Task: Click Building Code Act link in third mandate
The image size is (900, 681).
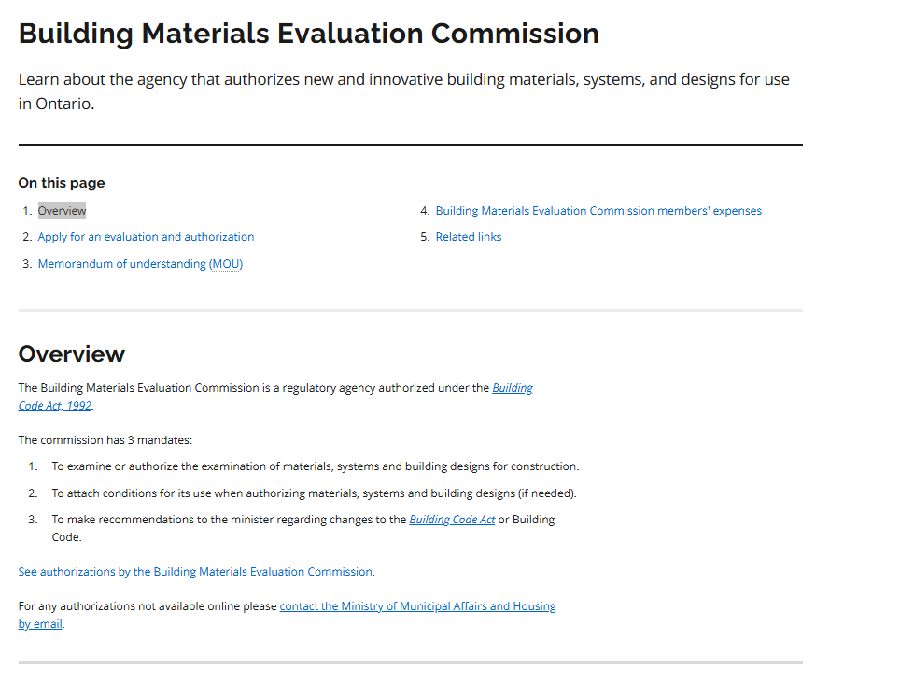Action: pyautogui.click(x=452, y=520)
